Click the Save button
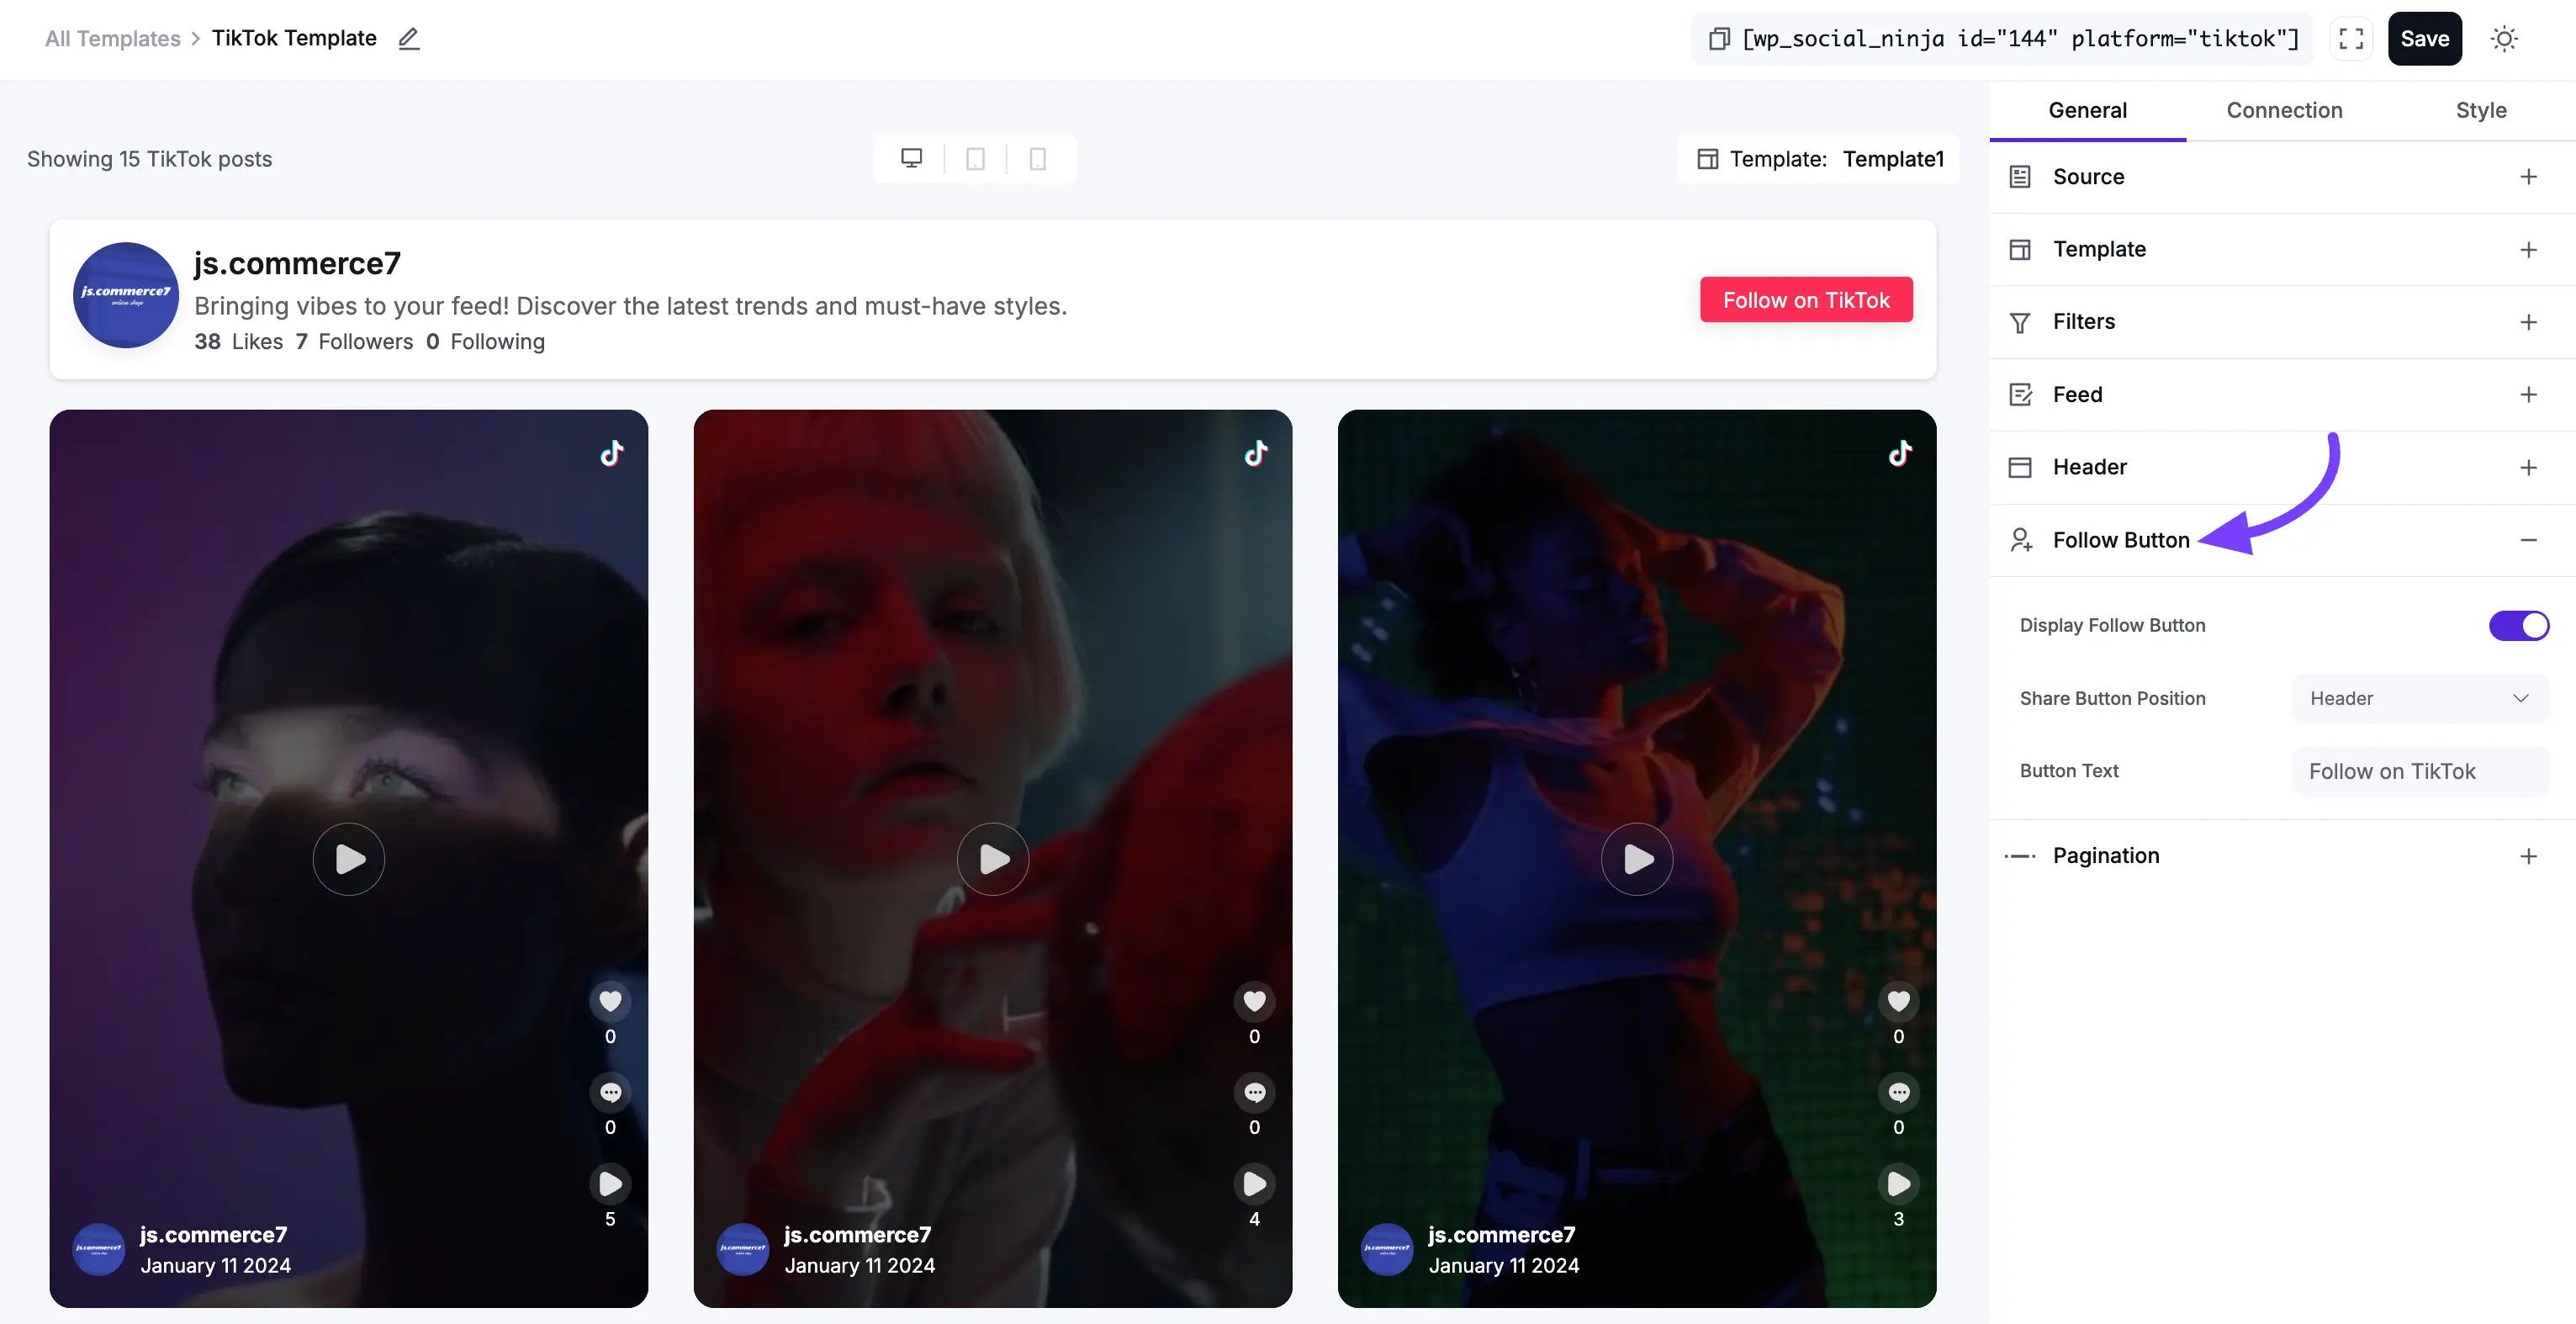The width and height of the screenshot is (2576, 1324). (x=2424, y=39)
